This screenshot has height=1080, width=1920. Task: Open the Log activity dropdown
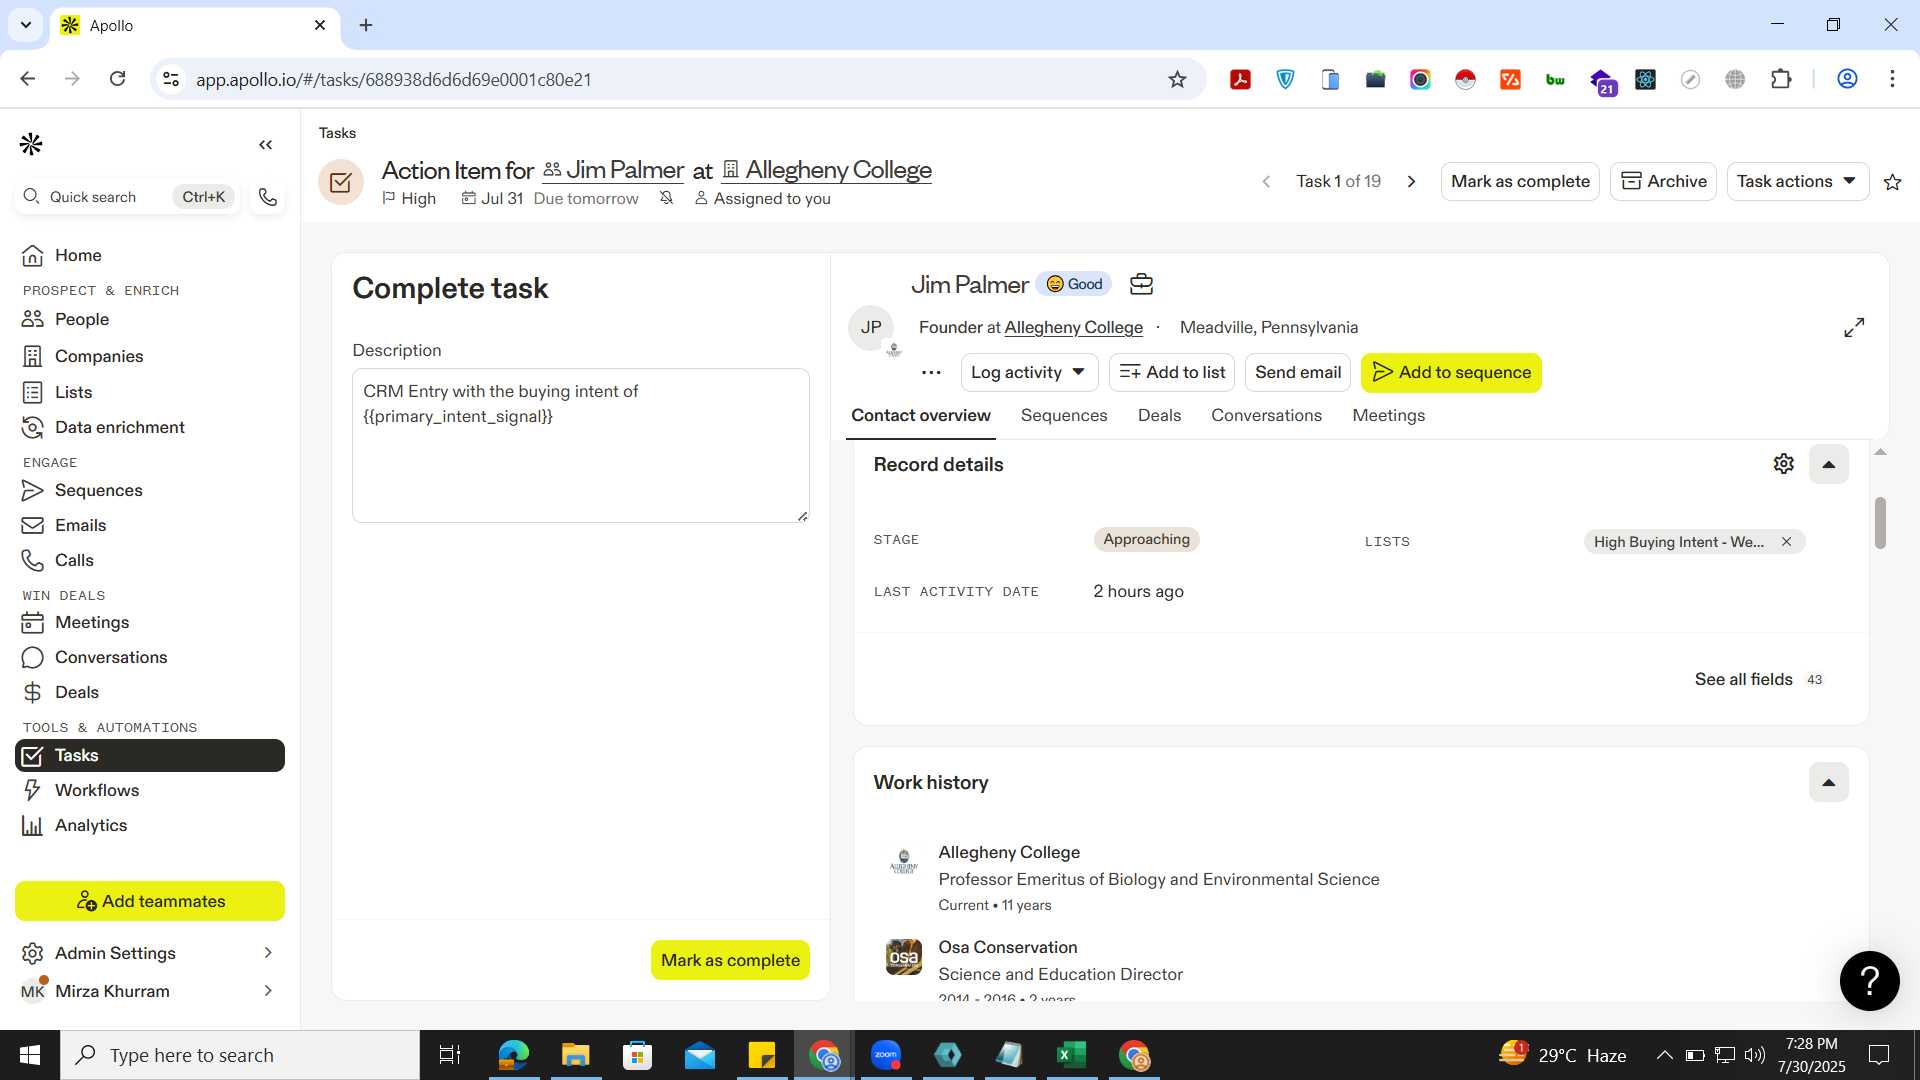(x=1029, y=372)
